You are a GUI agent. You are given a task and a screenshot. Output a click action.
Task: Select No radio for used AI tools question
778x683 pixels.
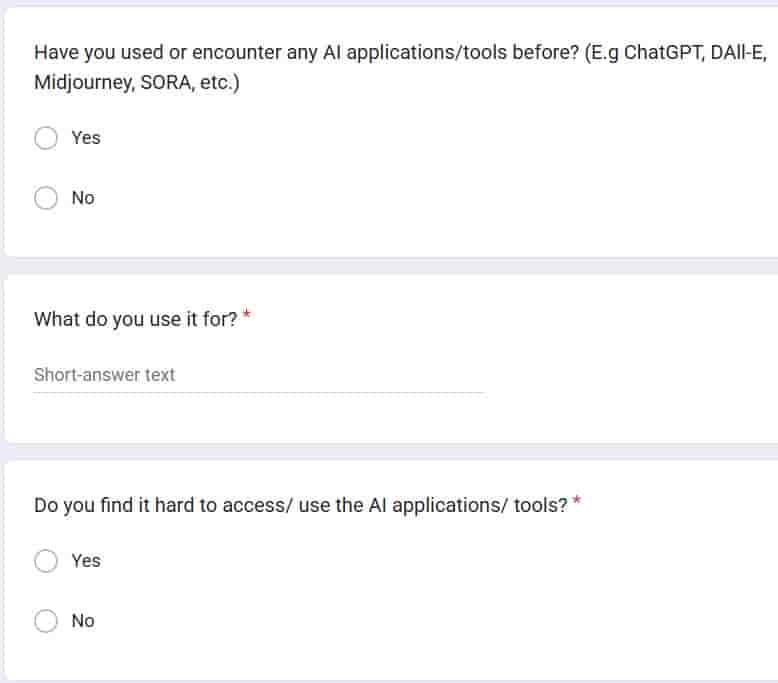pyautogui.click(x=46, y=198)
